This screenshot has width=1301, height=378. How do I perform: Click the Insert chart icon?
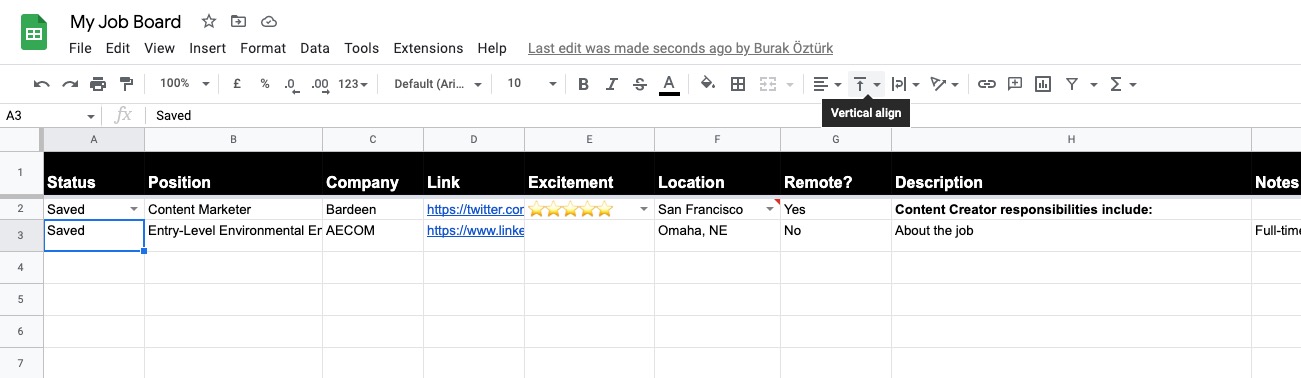point(1043,84)
